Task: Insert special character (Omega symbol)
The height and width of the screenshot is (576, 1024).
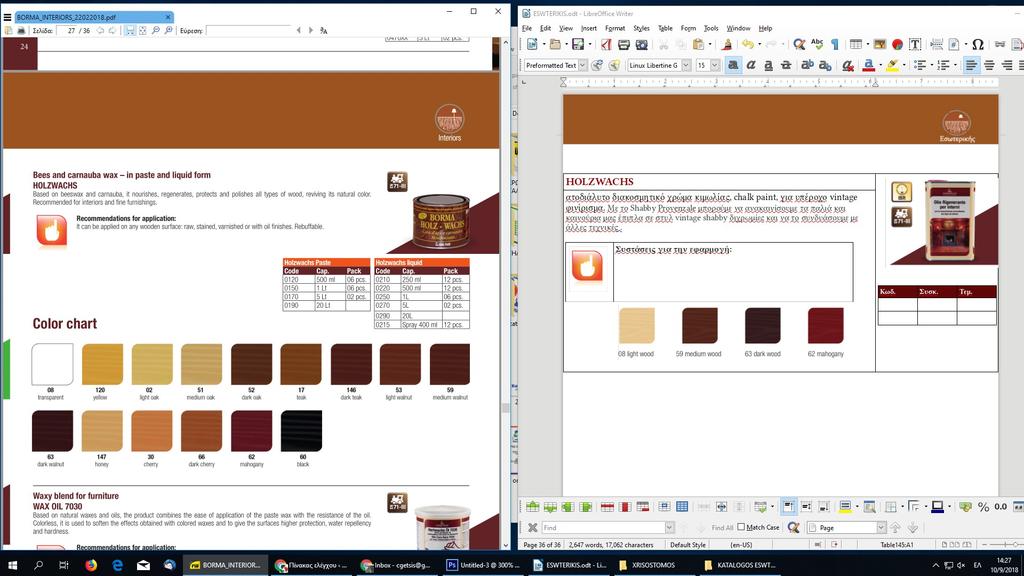Action: pos(978,44)
